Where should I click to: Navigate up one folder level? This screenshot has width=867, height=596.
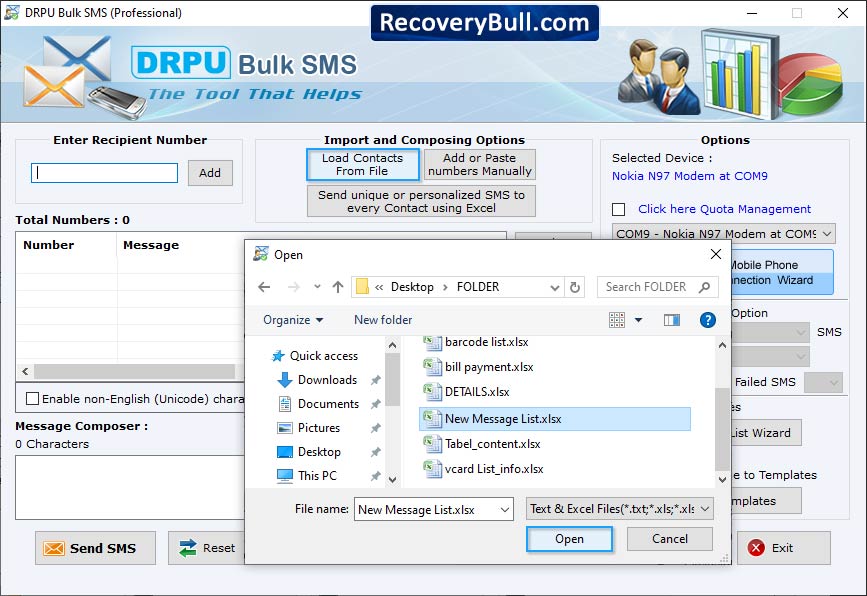pyautogui.click(x=338, y=287)
